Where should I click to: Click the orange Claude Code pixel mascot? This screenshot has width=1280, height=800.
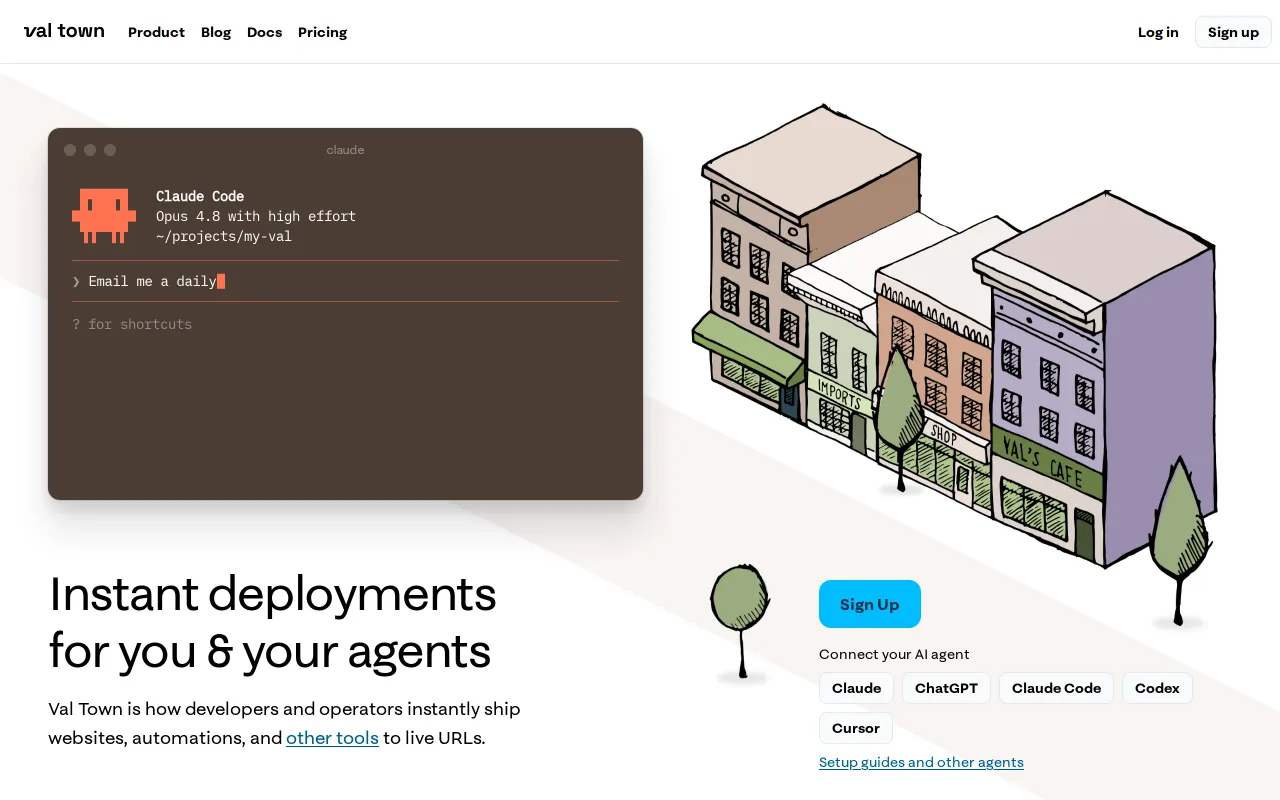104,215
